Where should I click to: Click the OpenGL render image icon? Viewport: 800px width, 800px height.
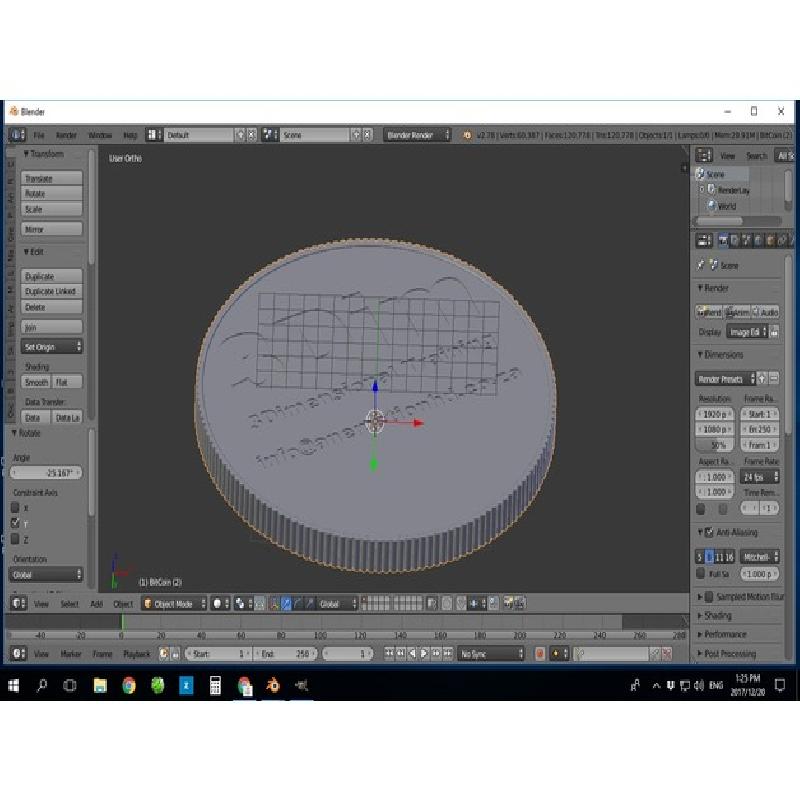(x=508, y=604)
